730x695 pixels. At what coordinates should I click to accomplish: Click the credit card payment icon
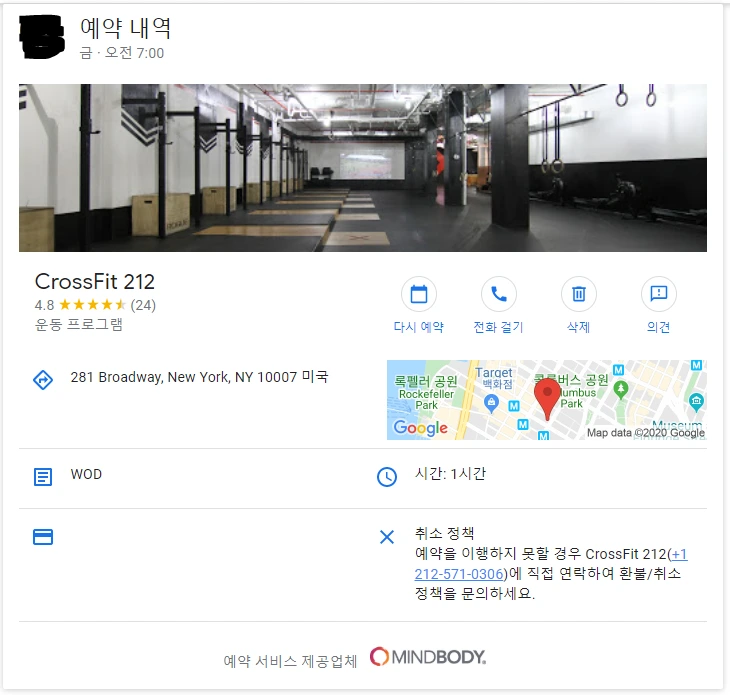pos(43,537)
